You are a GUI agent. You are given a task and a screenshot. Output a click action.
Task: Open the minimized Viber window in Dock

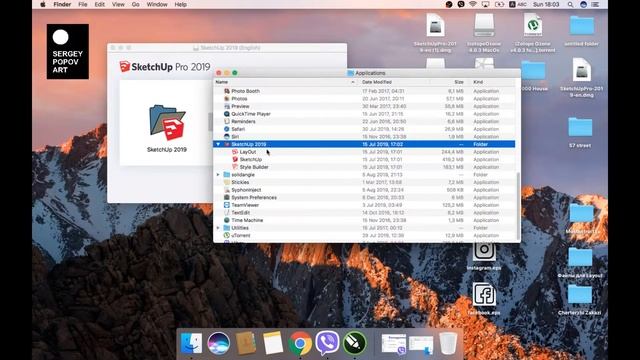click(x=393, y=344)
